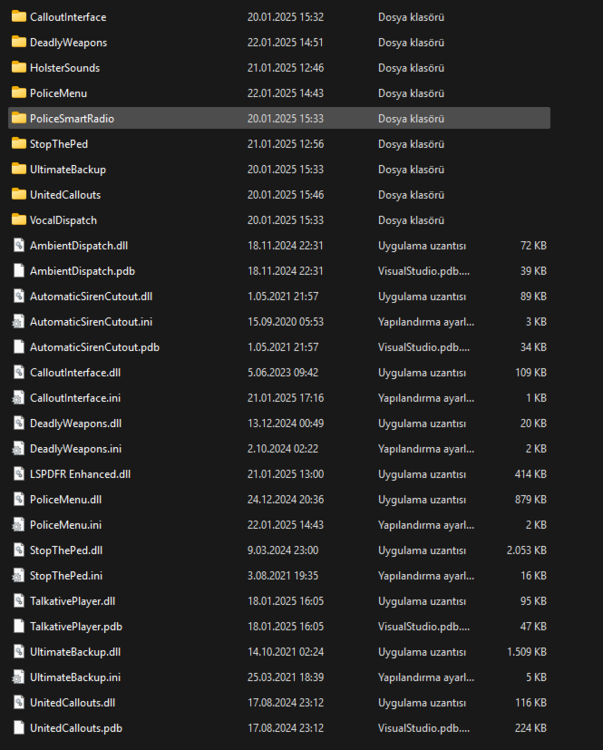
Task: Click the TalkativePlayer.dll file icon
Action: 19,601
